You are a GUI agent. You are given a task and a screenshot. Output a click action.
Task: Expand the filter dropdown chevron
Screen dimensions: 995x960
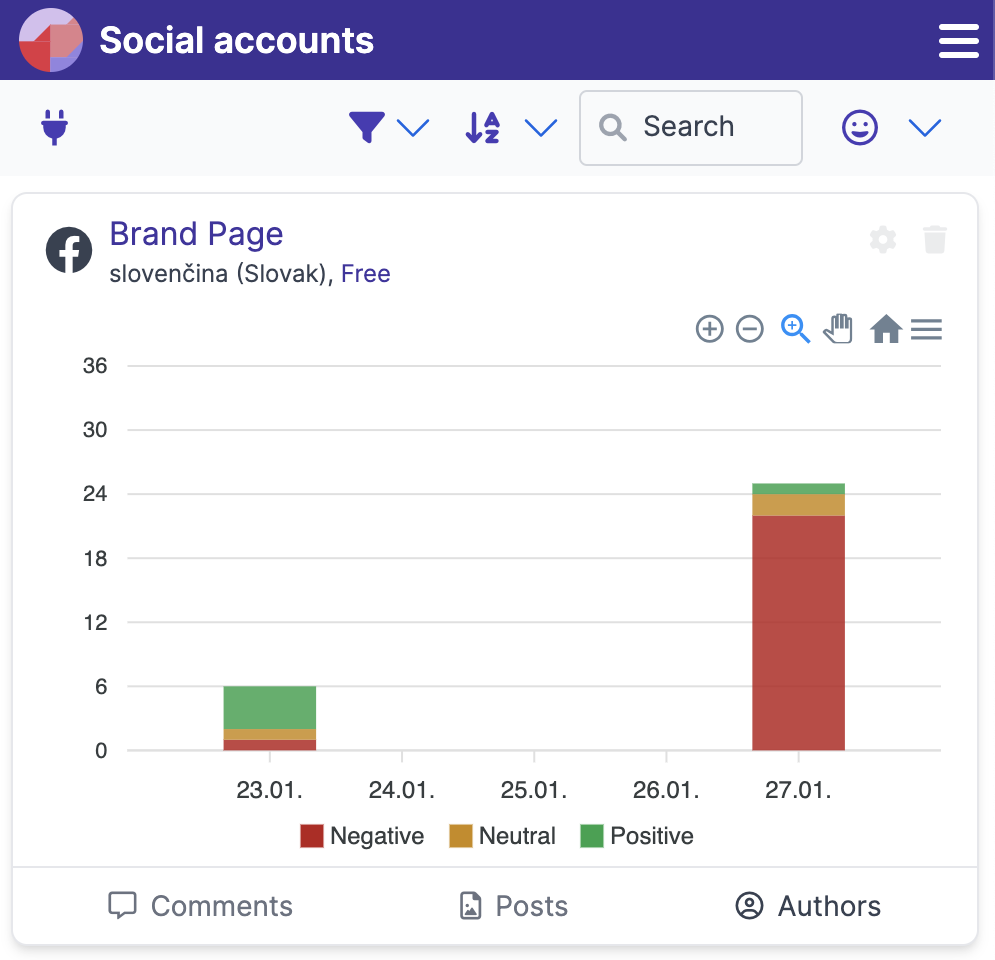[413, 128]
